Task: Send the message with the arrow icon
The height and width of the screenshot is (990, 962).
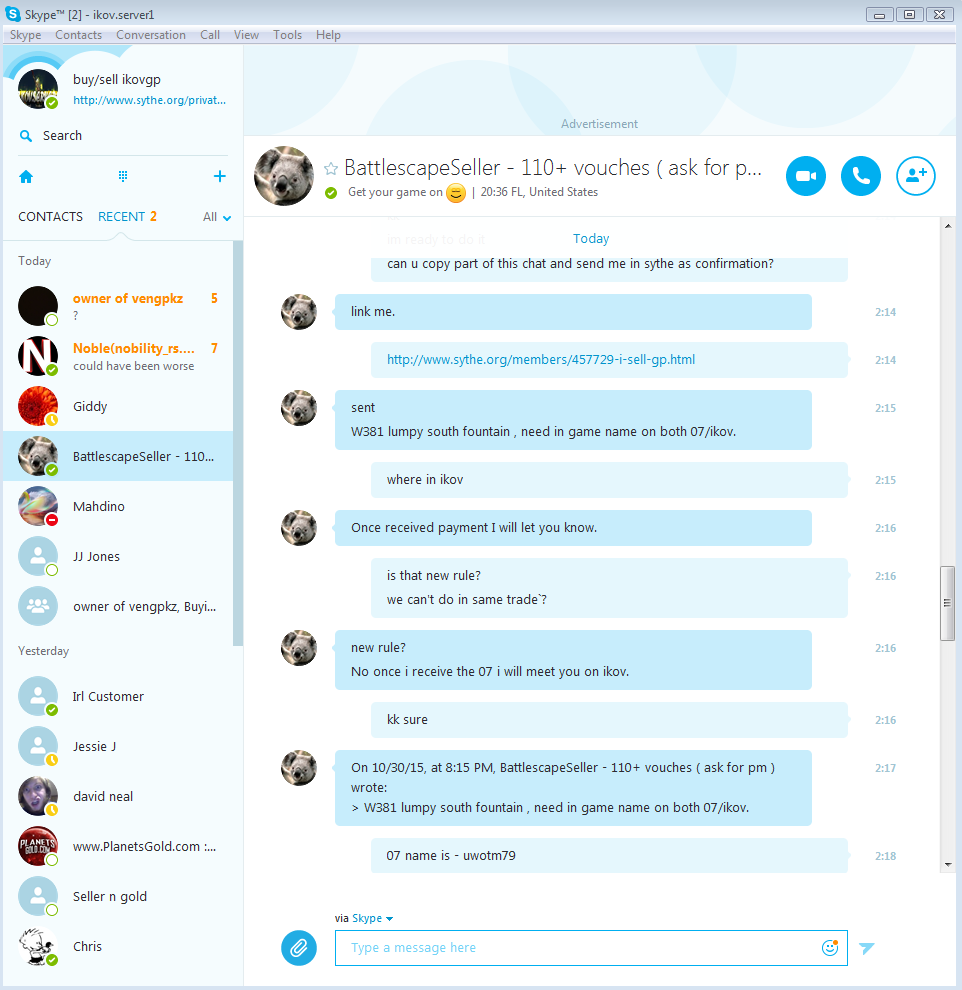Action: (x=867, y=948)
